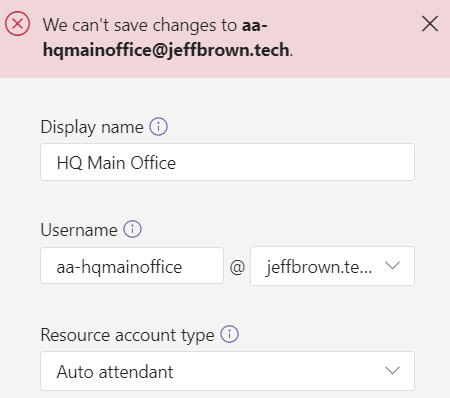Click the Resource account type label
Image resolution: width=450 pixels, height=398 pixels.
tap(127, 335)
